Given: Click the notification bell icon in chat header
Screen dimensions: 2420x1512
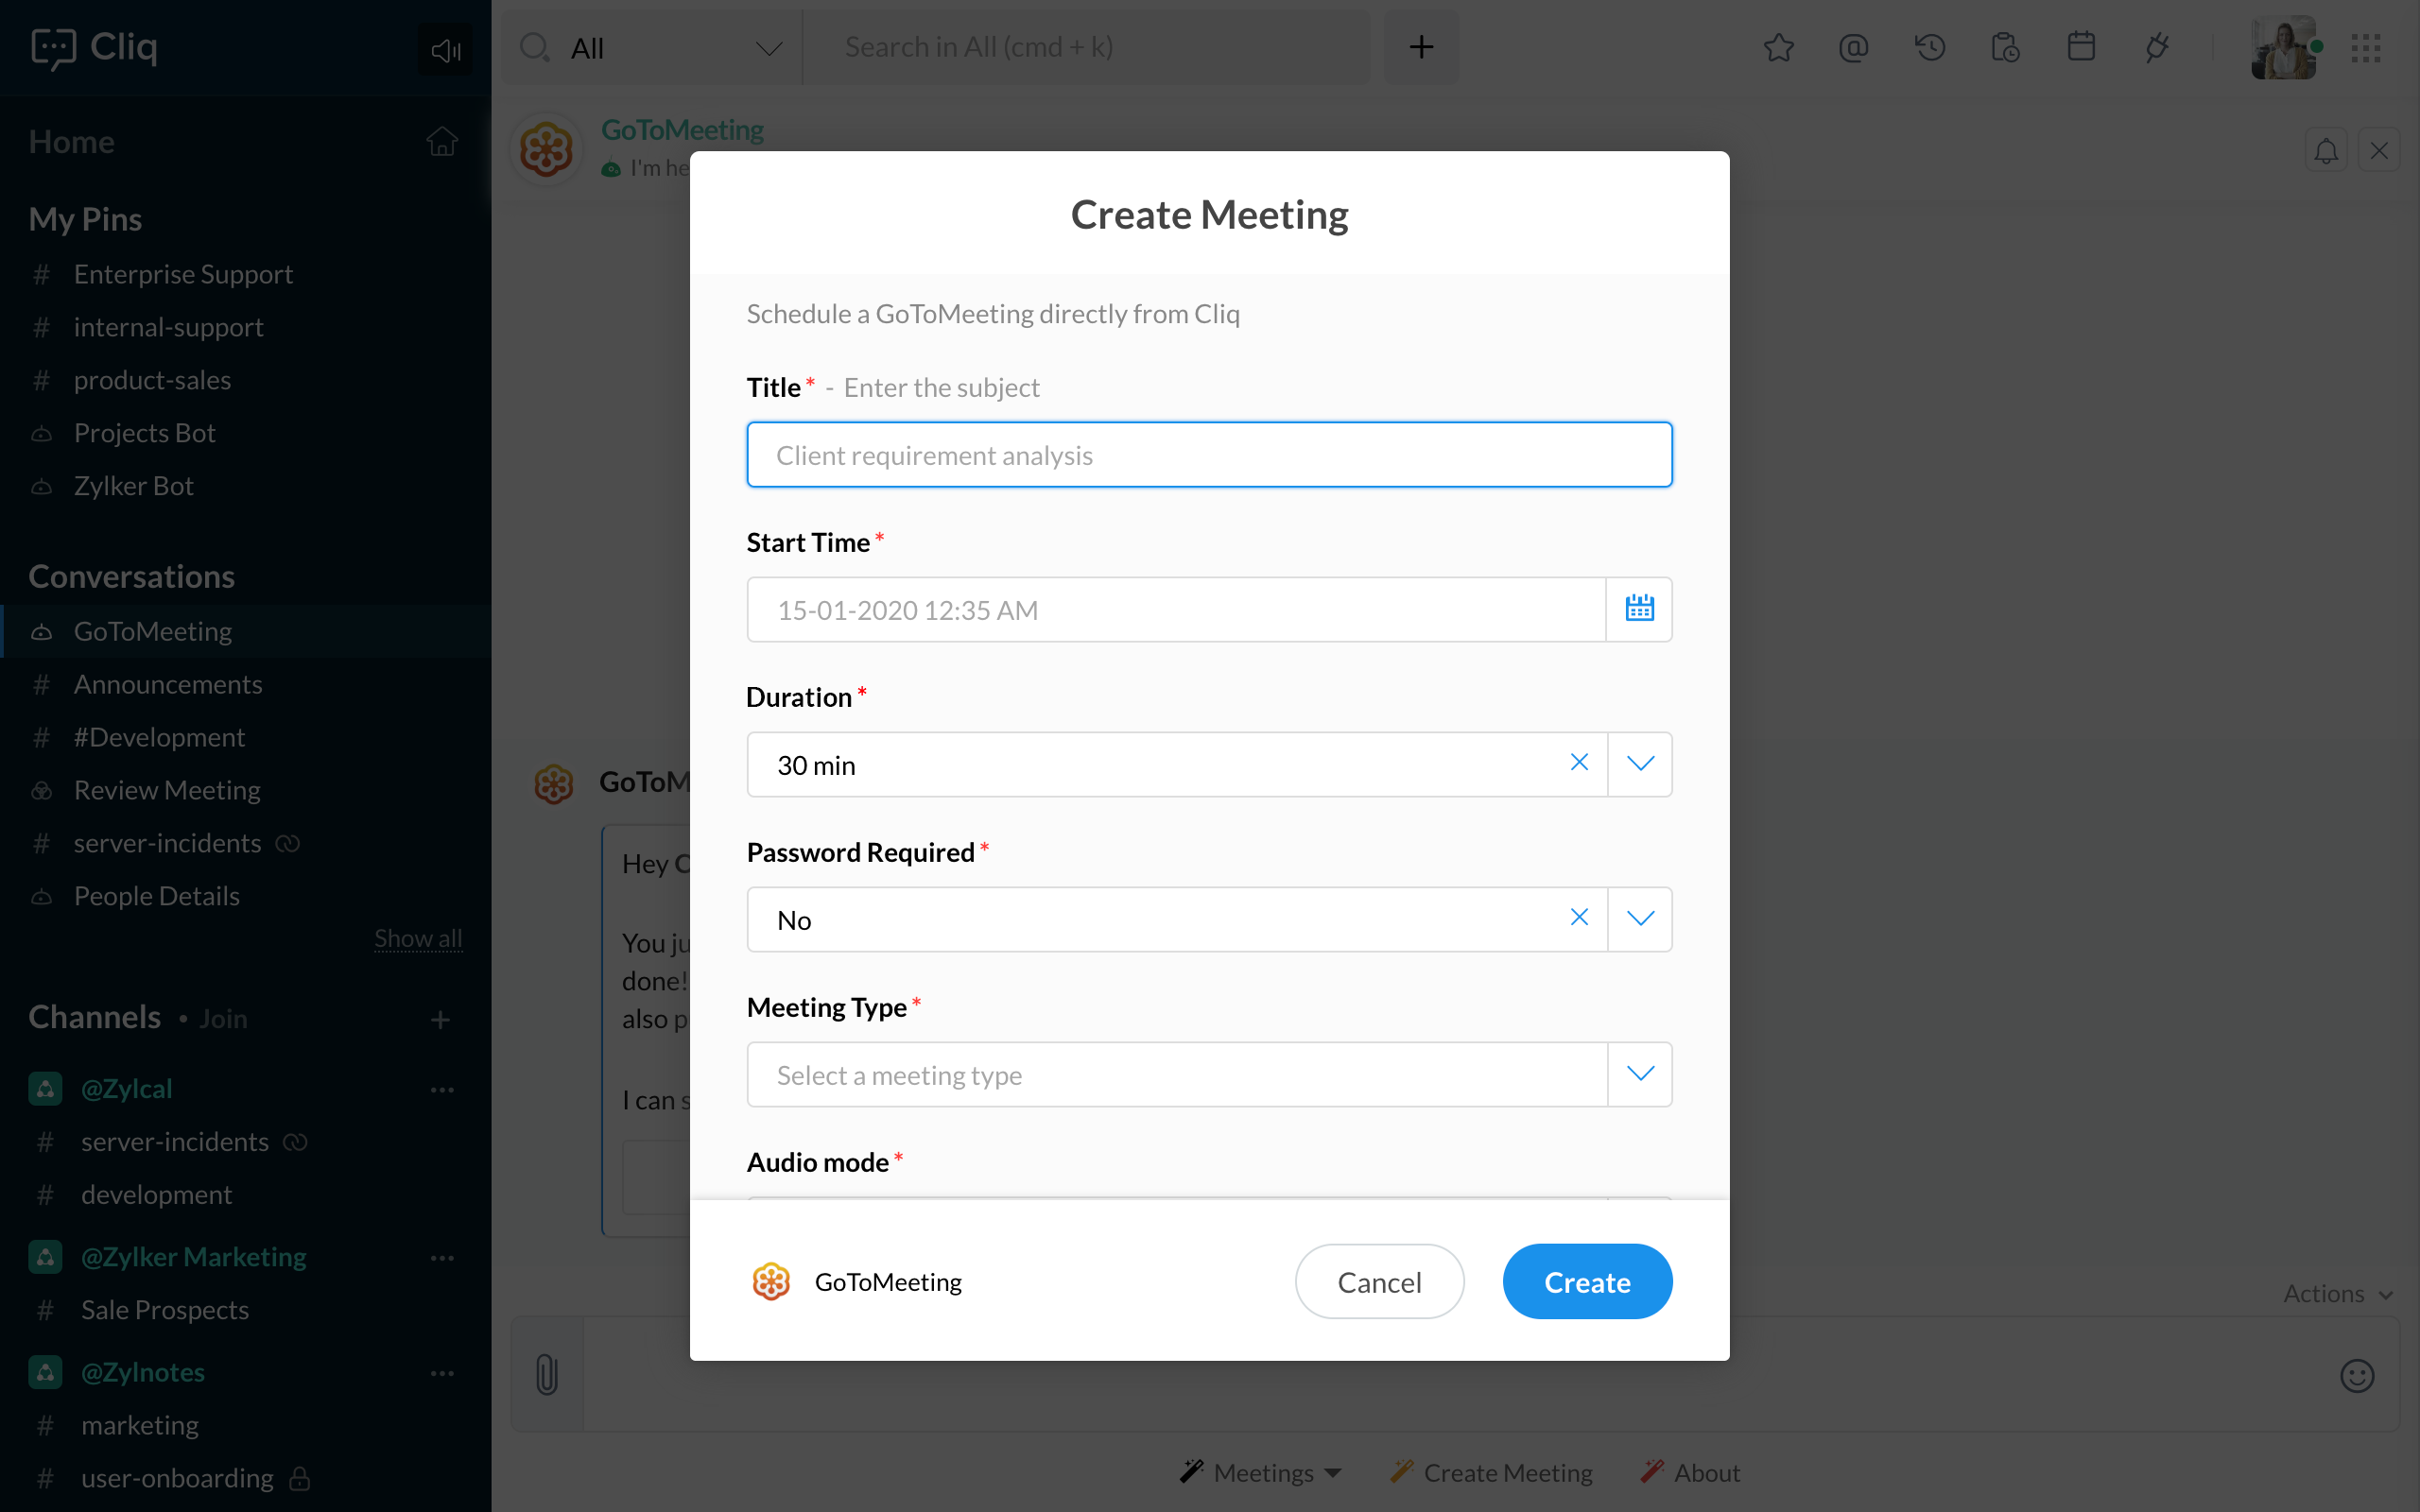Looking at the screenshot, I should point(2326,151).
